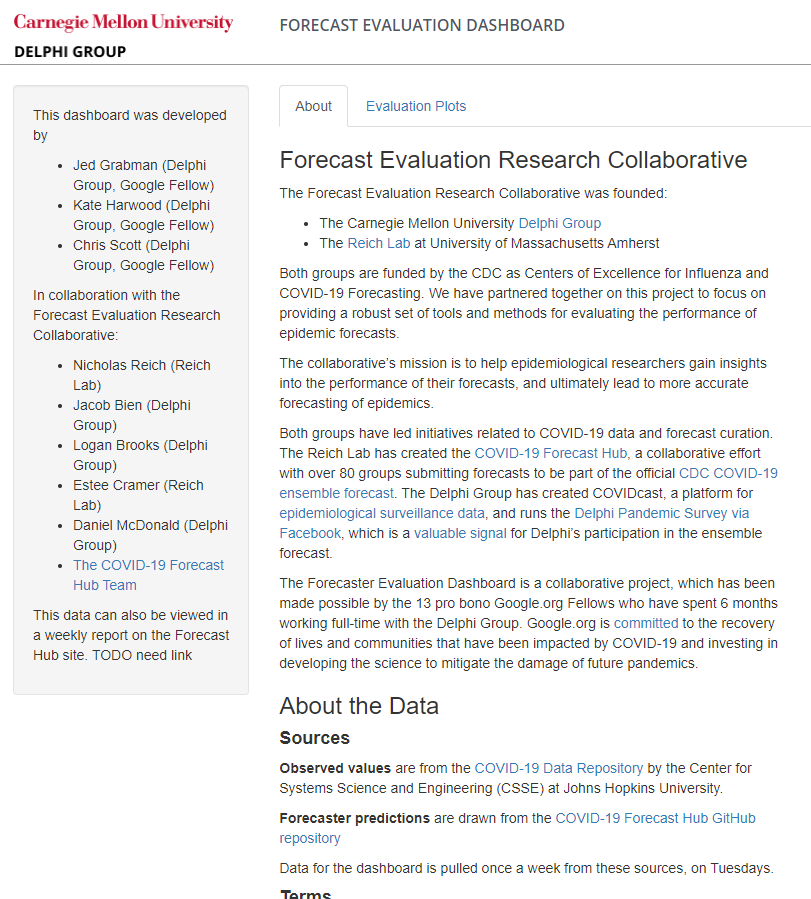The image size is (811, 899).
Task: Click the DELPHI GROUP header text
Action: pyautogui.click(x=70, y=52)
